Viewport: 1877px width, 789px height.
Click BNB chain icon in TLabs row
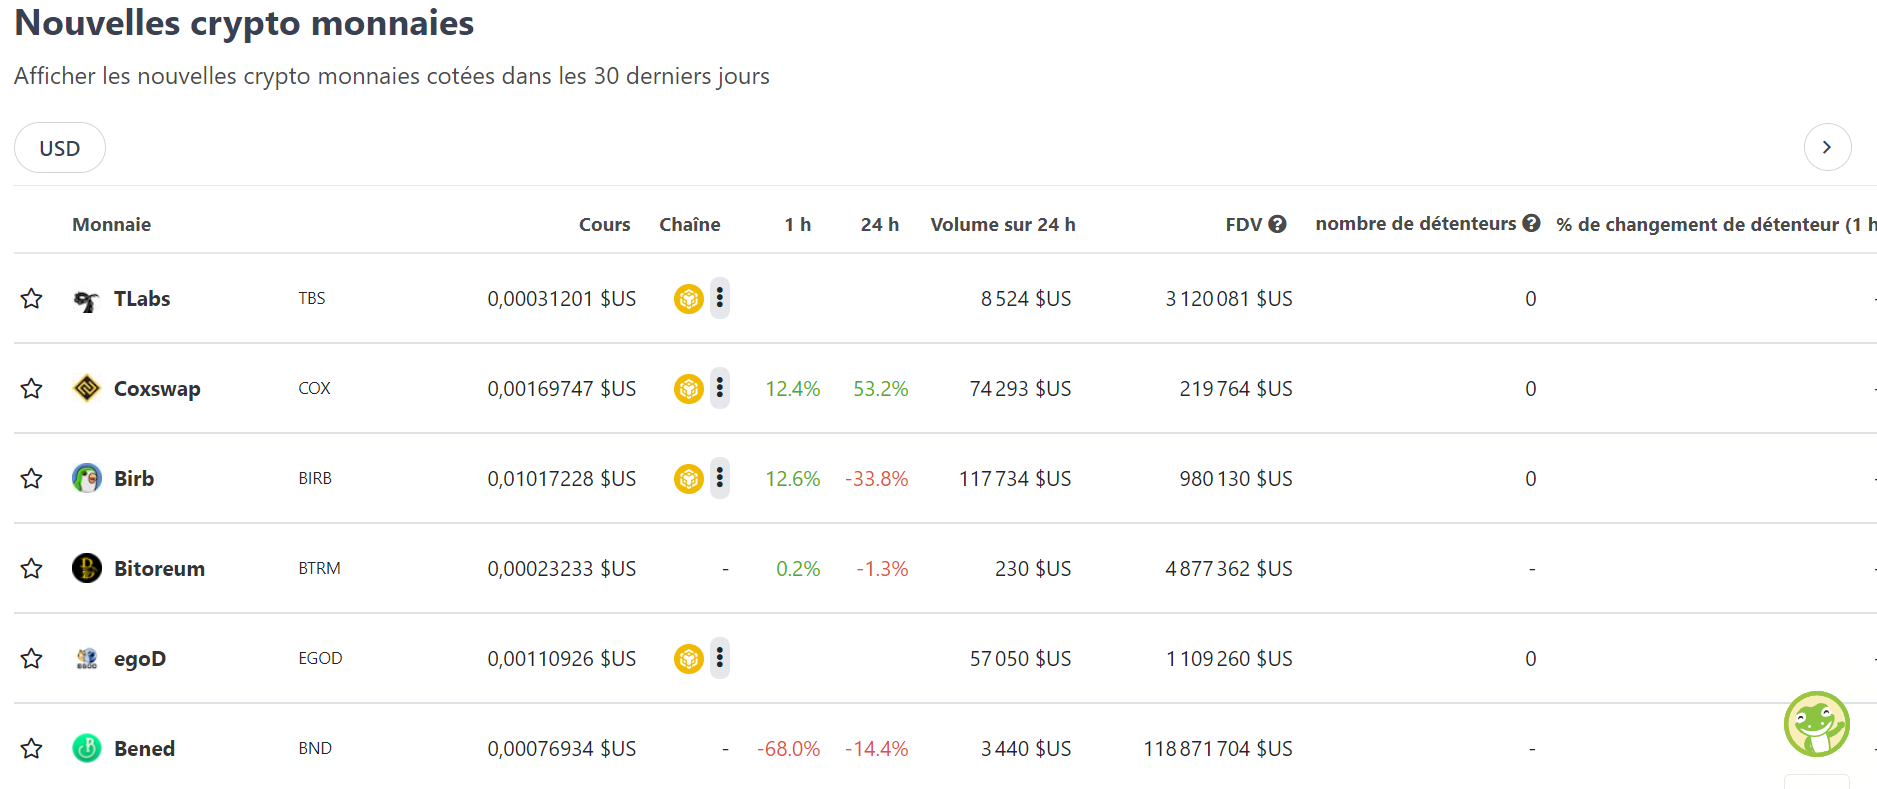tap(689, 299)
